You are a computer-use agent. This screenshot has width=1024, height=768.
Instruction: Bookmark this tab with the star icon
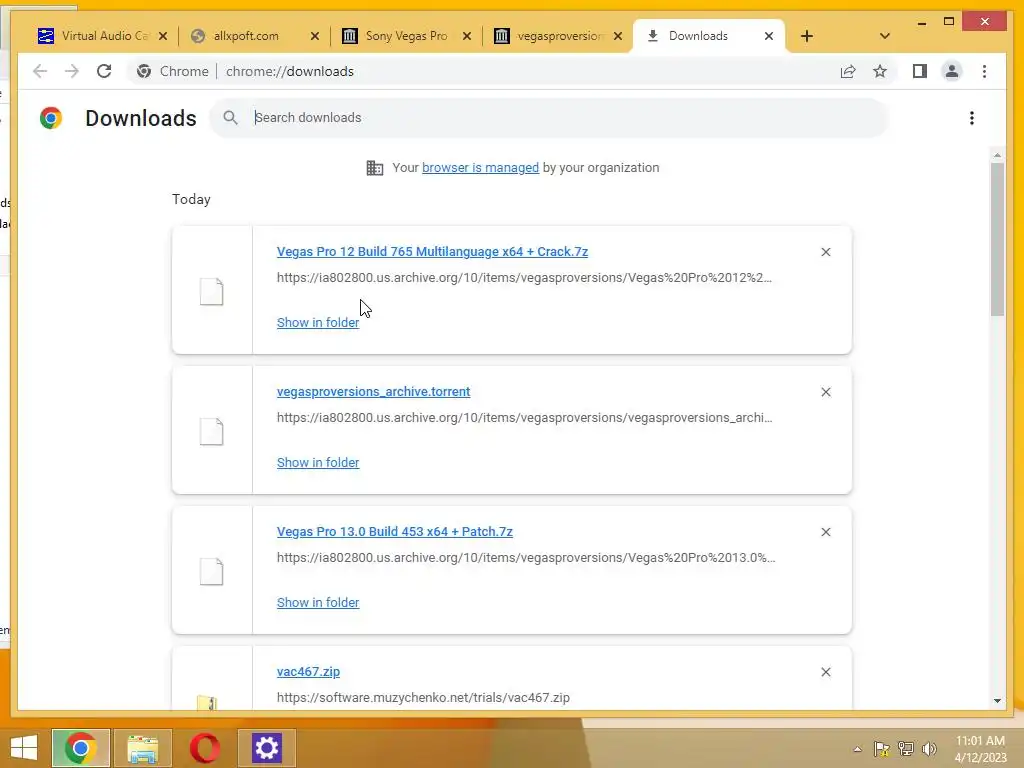[880, 71]
